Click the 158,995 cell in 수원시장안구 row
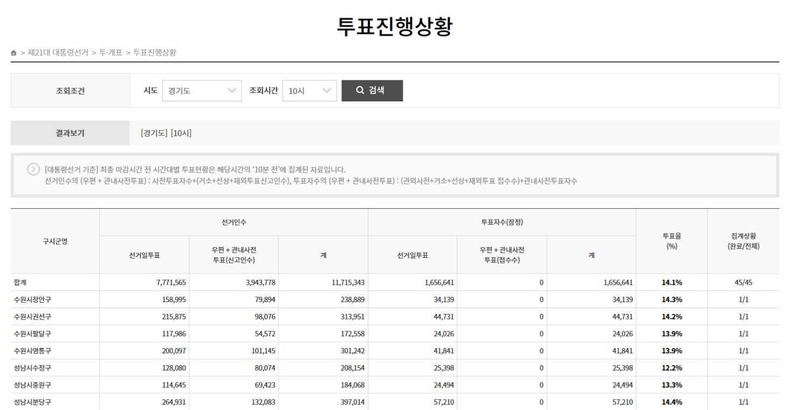790x410 pixels. (x=174, y=300)
